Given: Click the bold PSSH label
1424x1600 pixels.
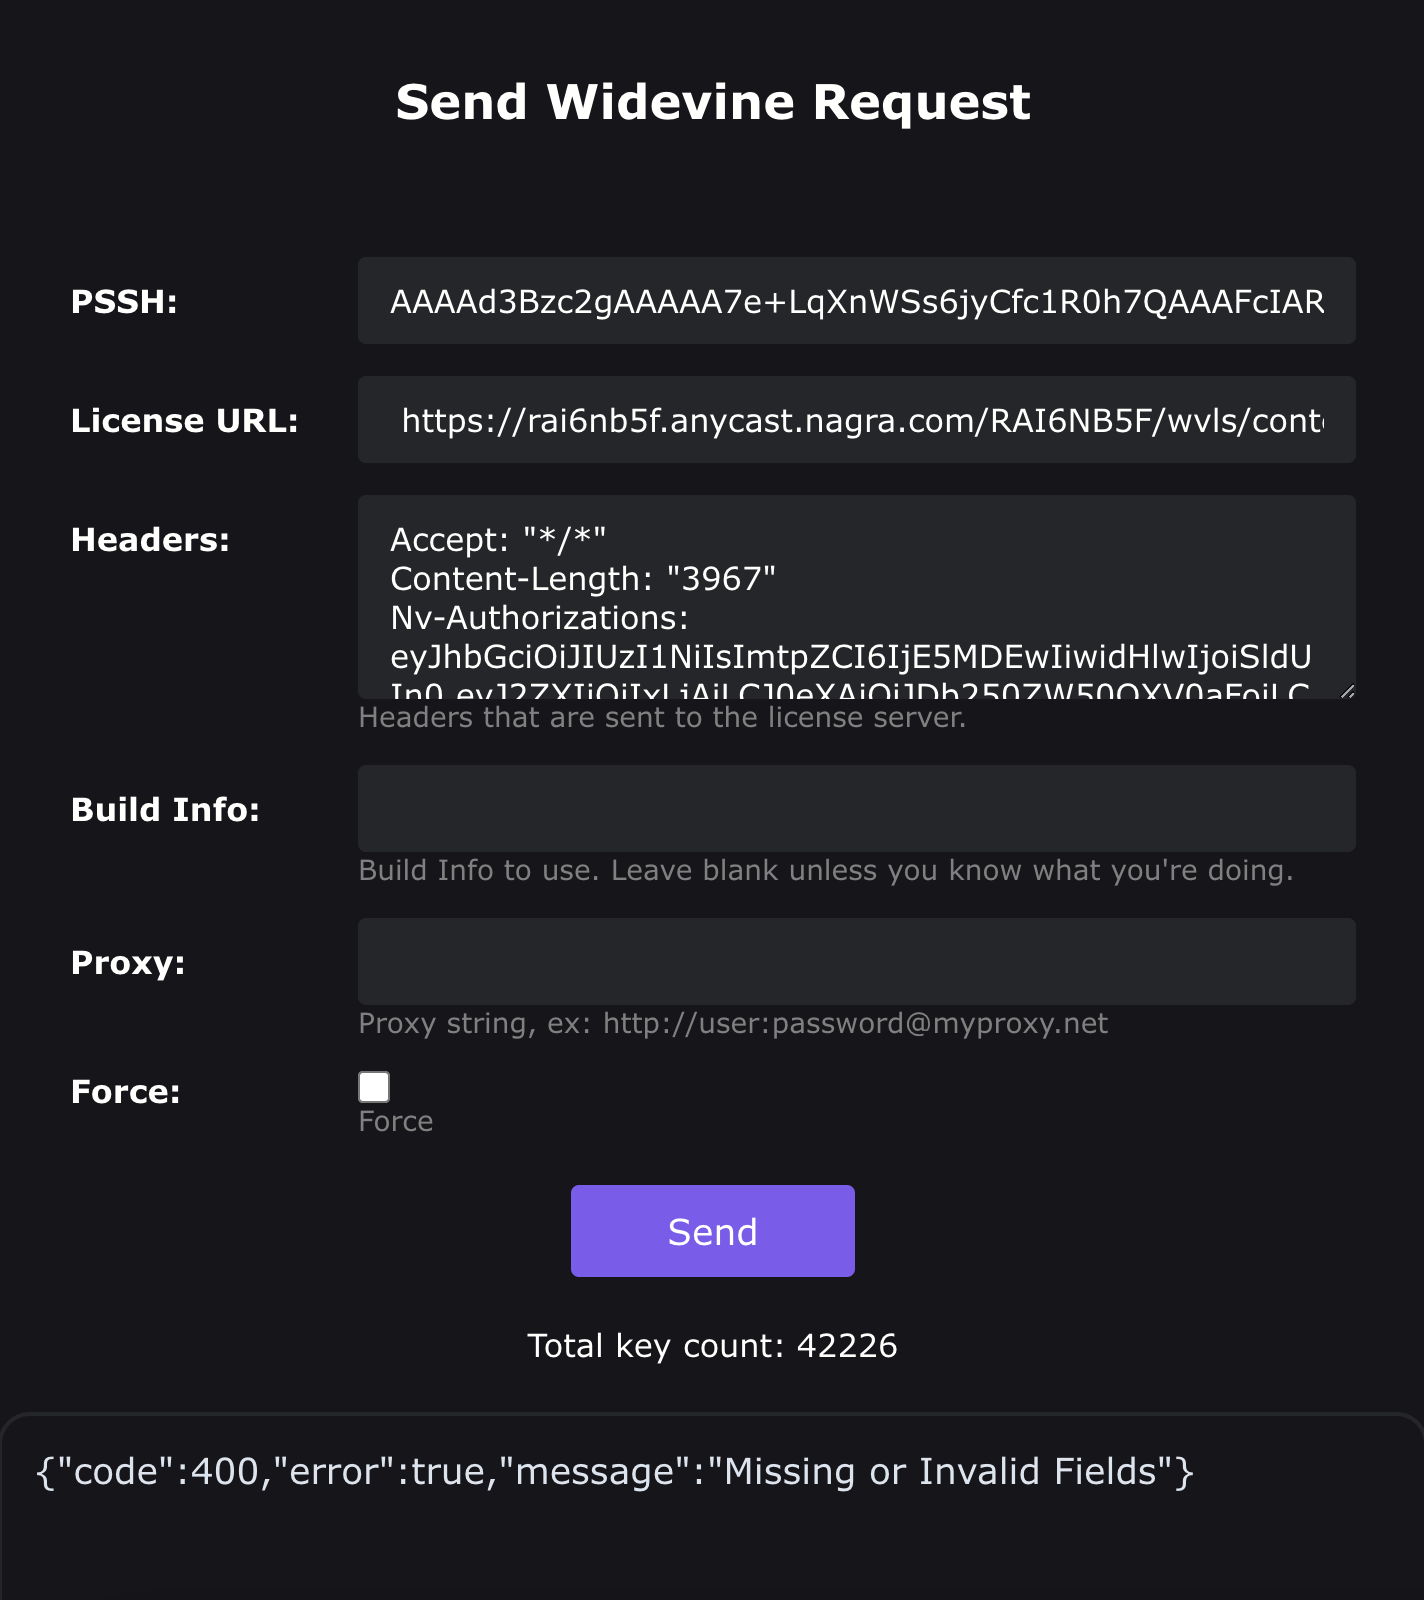Looking at the screenshot, I should 124,302.
